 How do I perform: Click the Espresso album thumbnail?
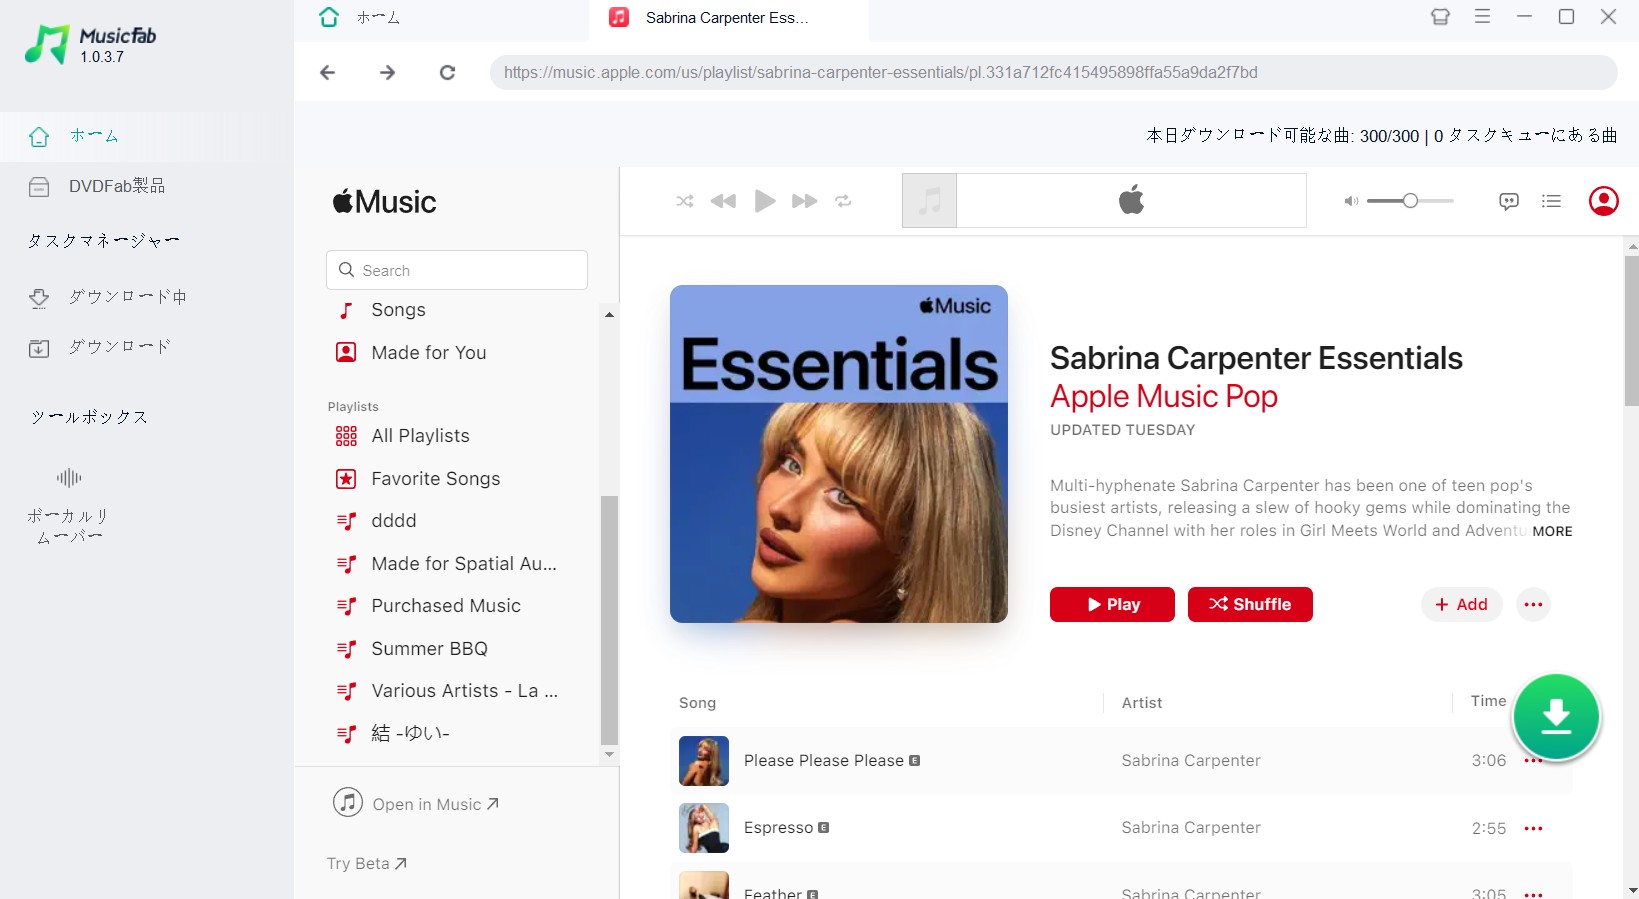pyautogui.click(x=704, y=828)
